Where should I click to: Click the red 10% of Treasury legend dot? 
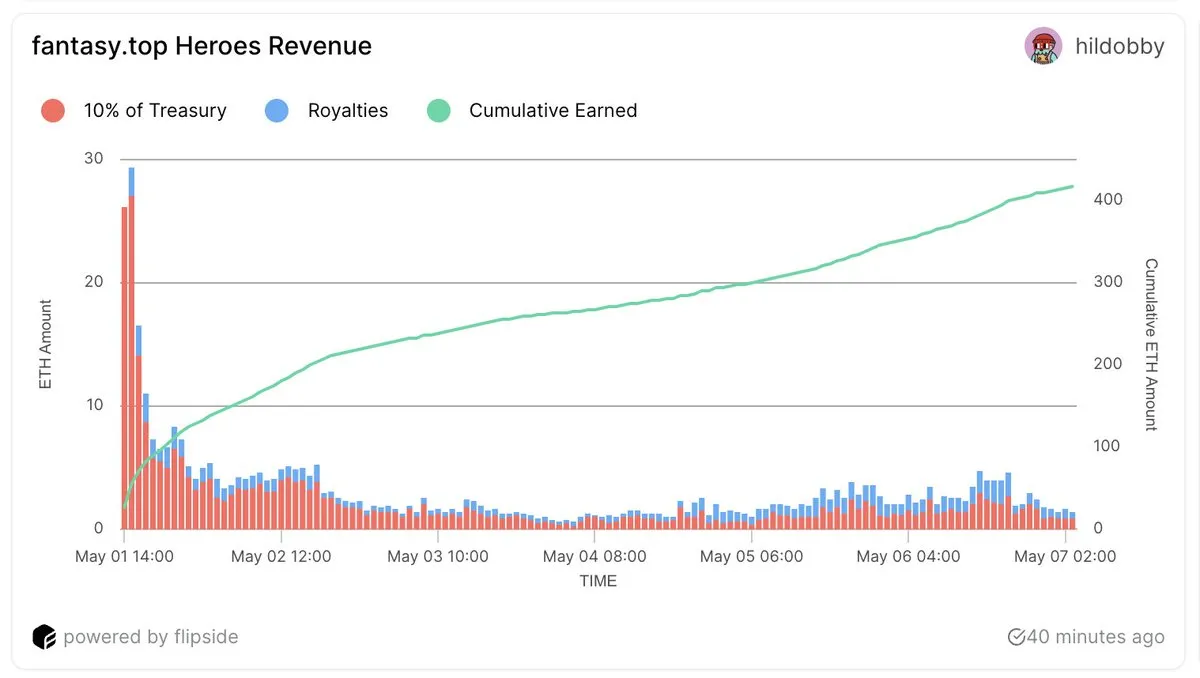(53, 111)
